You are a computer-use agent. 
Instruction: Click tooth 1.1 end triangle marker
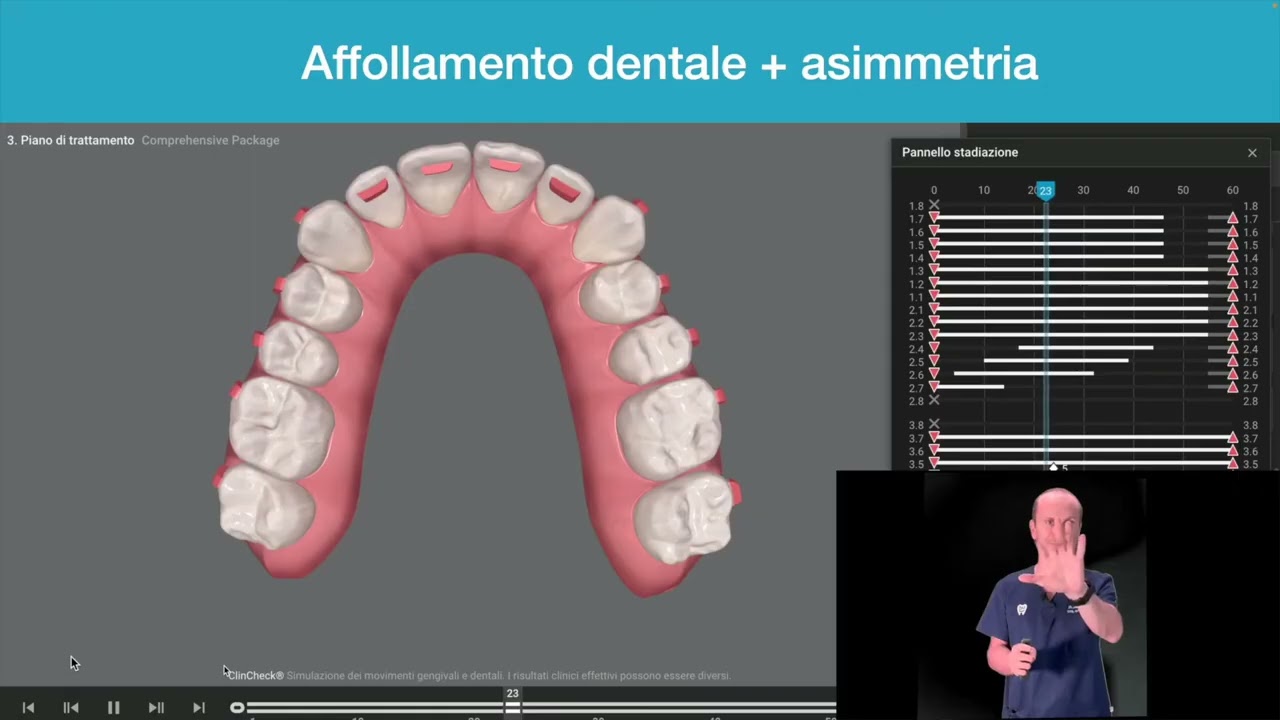point(1232,295)
